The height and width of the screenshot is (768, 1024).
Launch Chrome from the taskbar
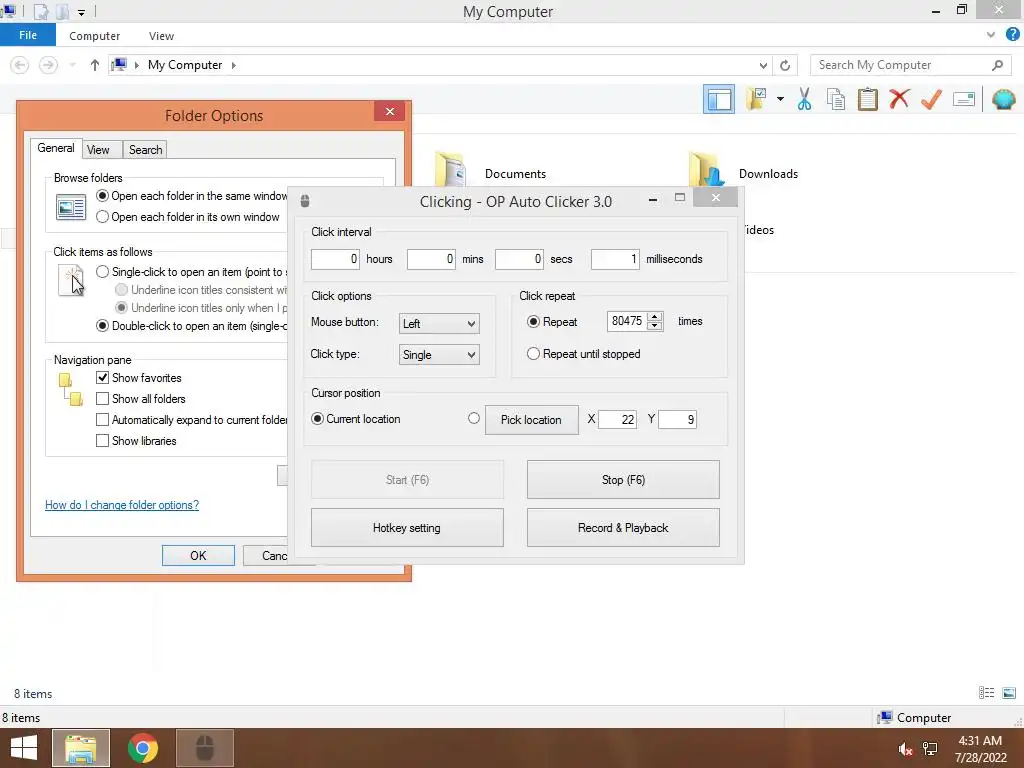pos(143,748)
